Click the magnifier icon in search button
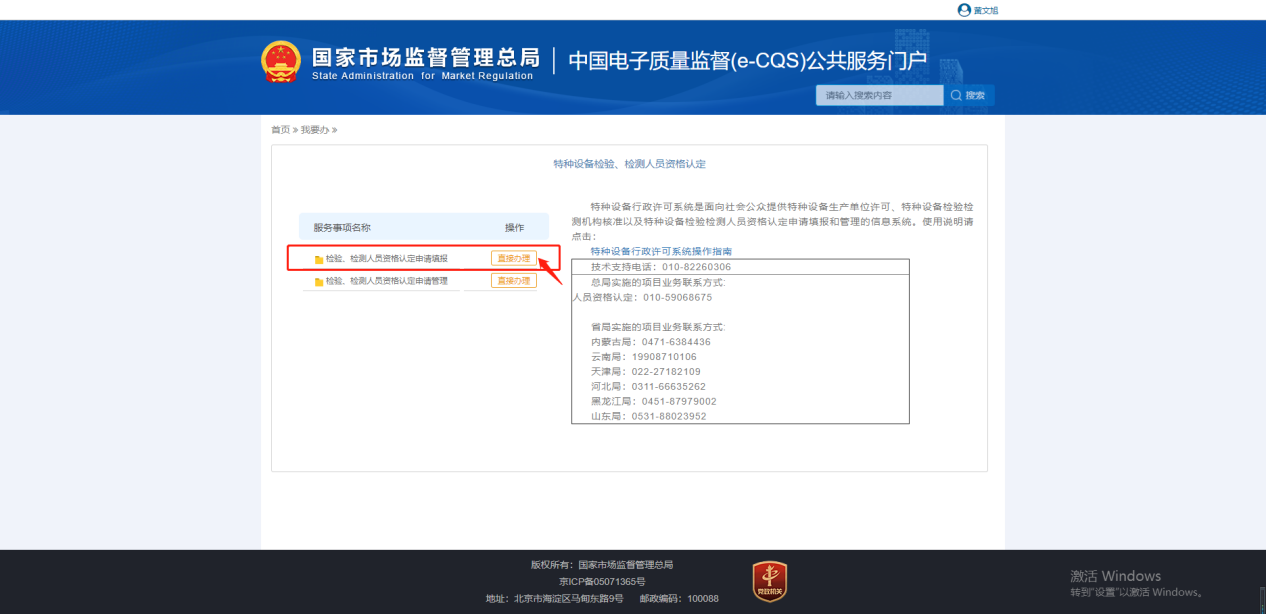 [956, 96]
